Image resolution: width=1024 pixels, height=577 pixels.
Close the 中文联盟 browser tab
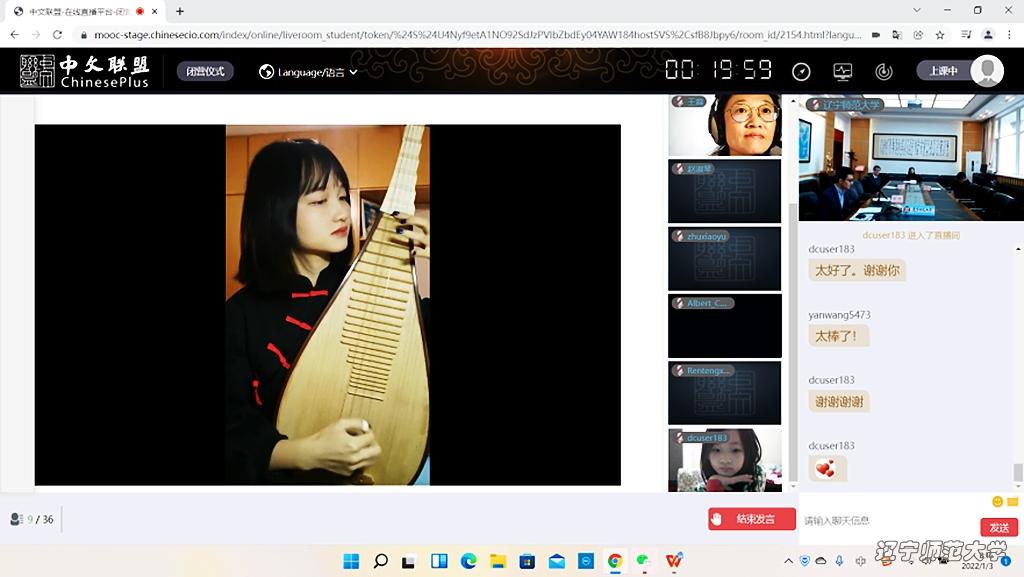coord(155,11)
